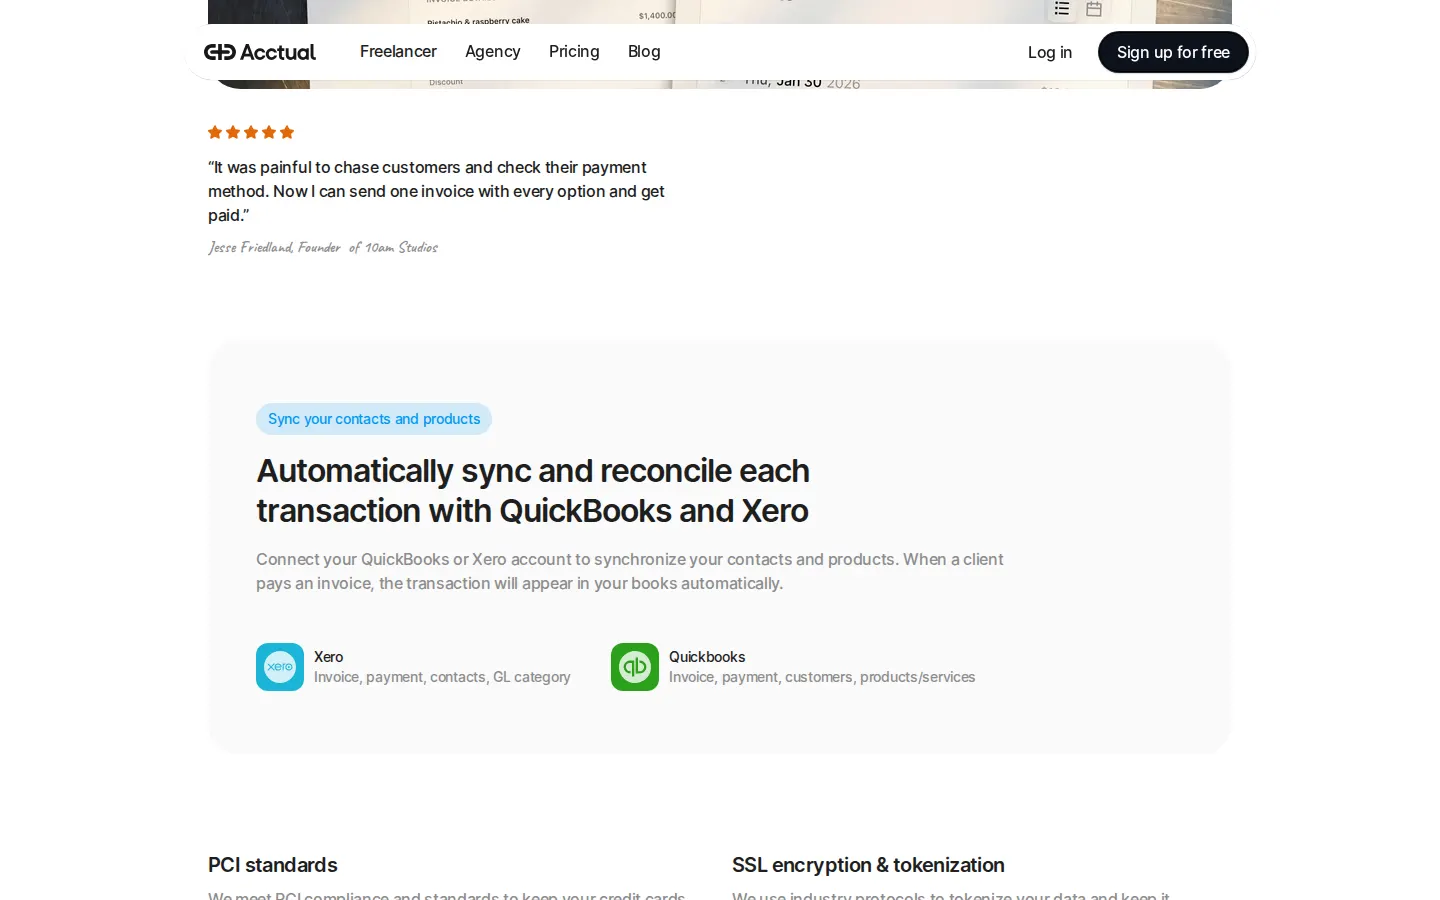The width and height of the screenshot is (1440, 900).
Task: Click the 'Automatically sync and reconcile' heading
Action: (533, 491)
